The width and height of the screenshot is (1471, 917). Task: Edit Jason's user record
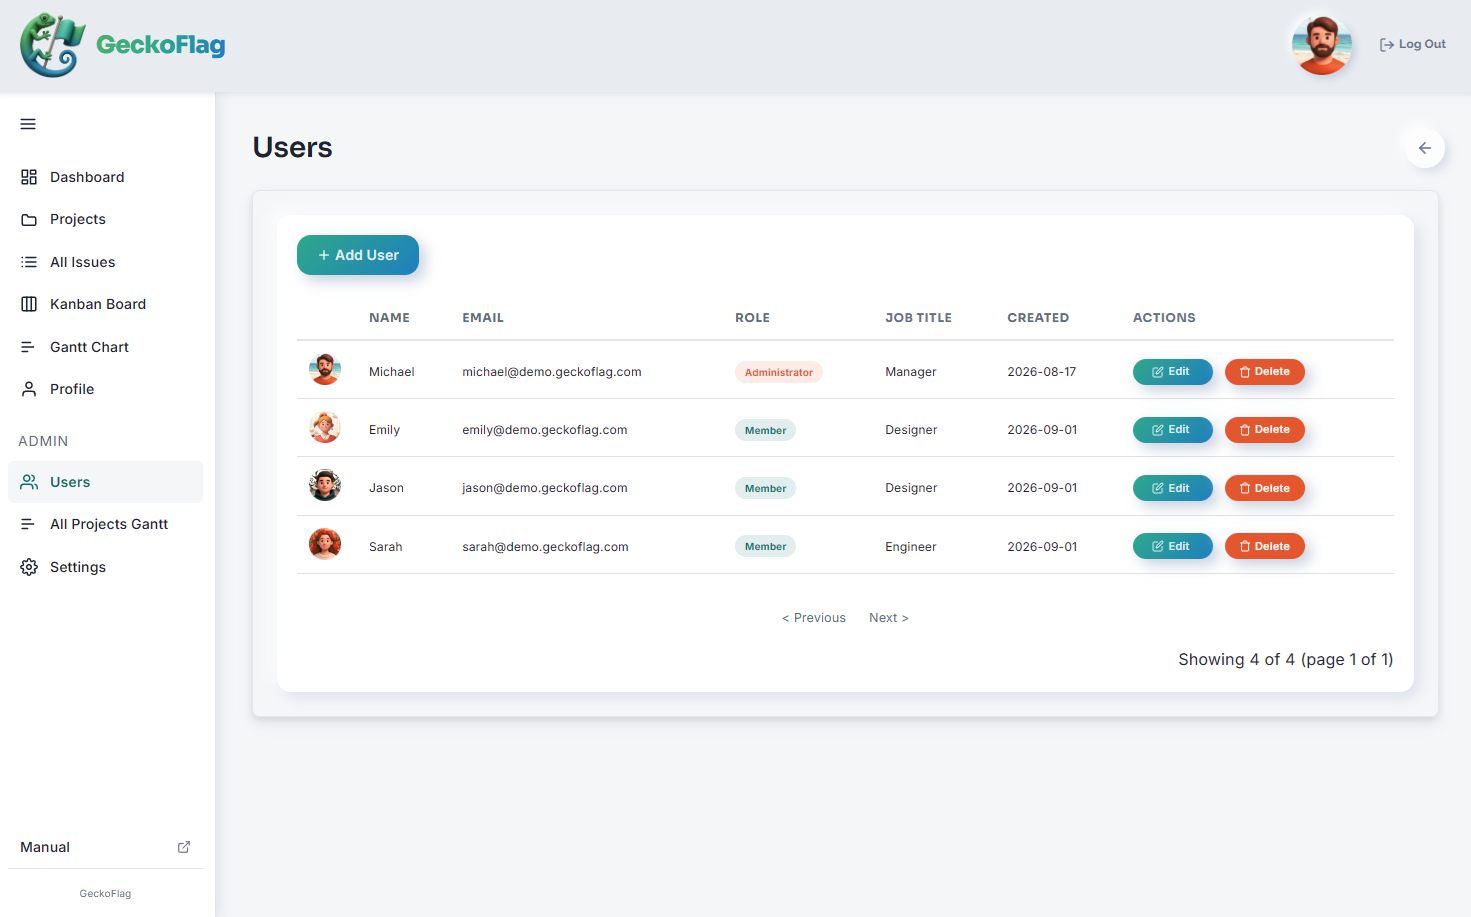(x=1172, y=488)
